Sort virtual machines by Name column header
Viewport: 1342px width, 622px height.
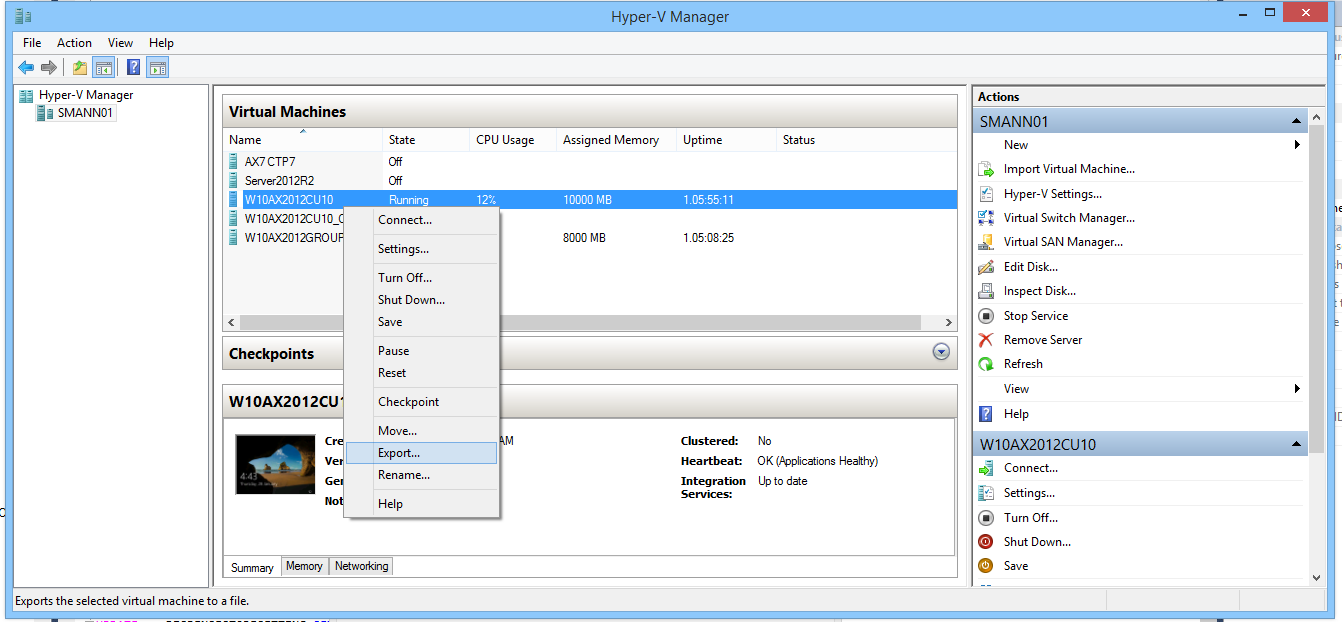click(x=303, y=140)
